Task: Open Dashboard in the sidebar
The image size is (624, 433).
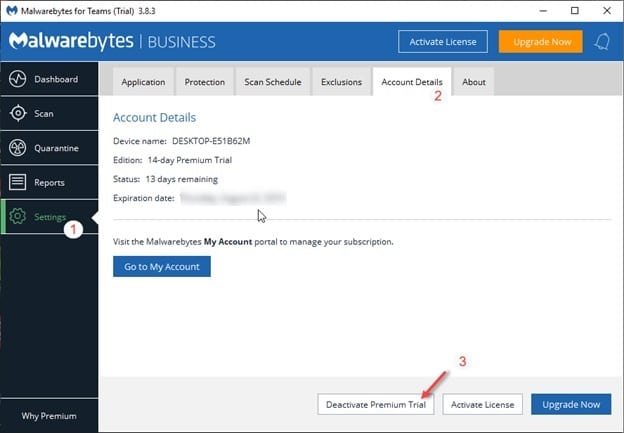Action: tap(49, 79)
